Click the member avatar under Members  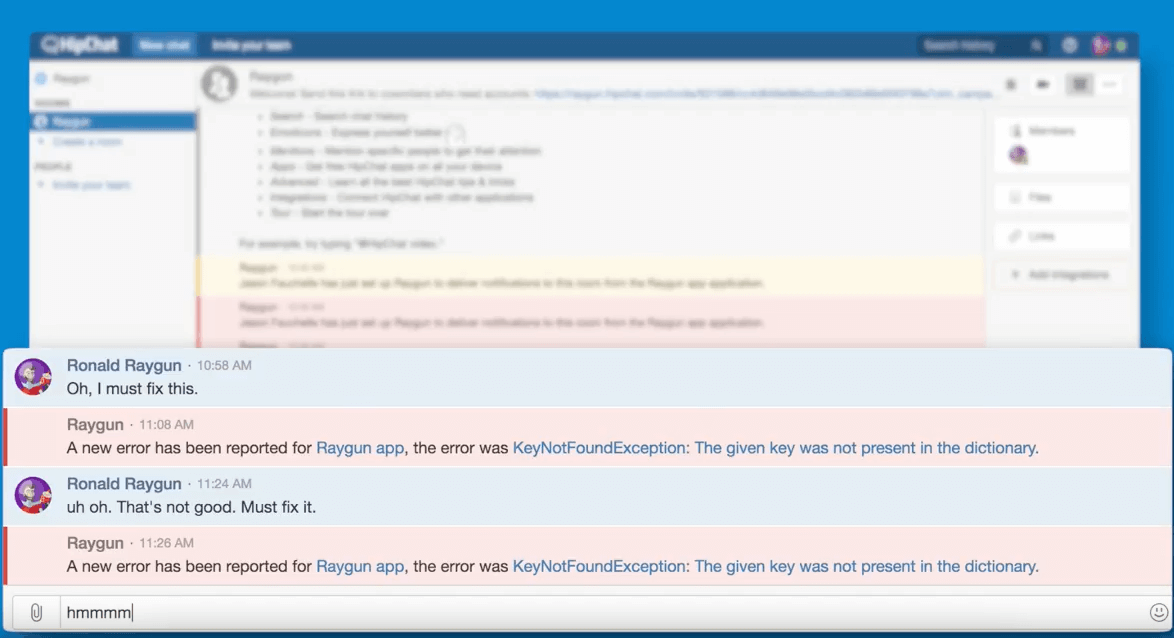pyautogui.click(x=1018, y=155)
